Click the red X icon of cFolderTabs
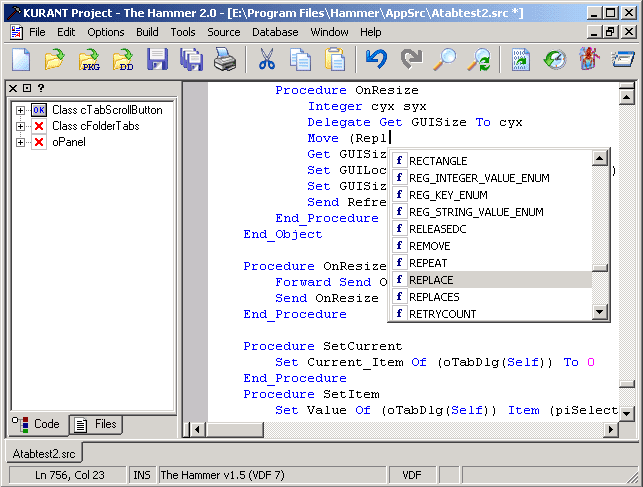Screen dimensions: 643x487 39,126
